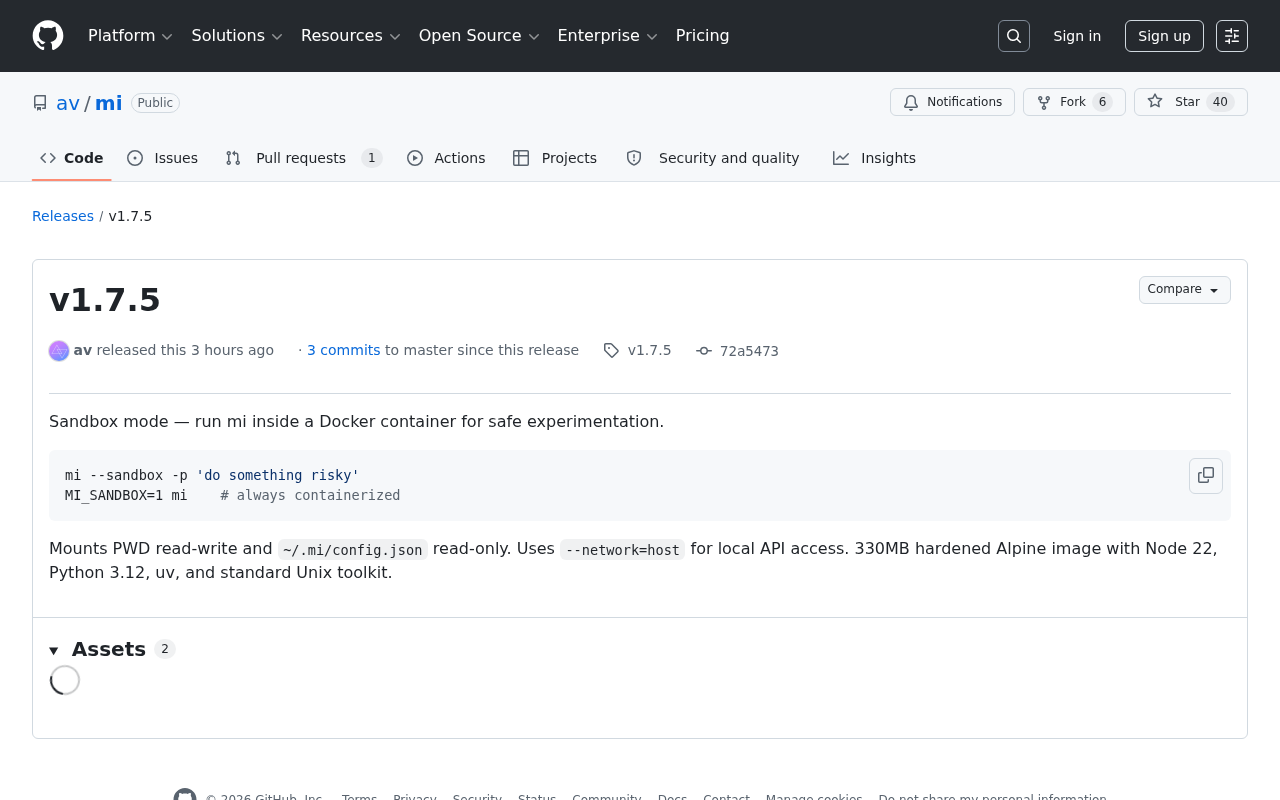Go to the Pricing page
This screenshot has height=800, width=1280.
pos(702,36)
